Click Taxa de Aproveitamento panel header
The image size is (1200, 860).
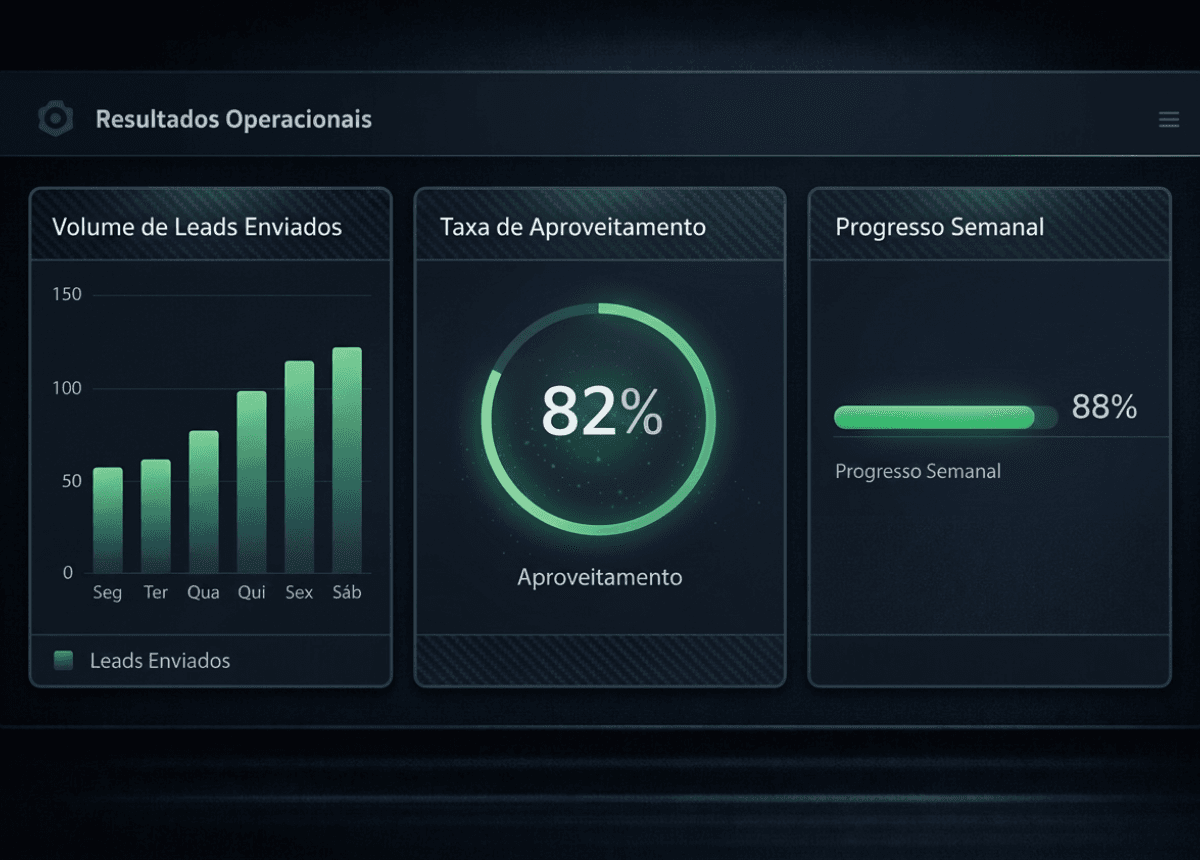pyautogui.click(x=573, y=227)
